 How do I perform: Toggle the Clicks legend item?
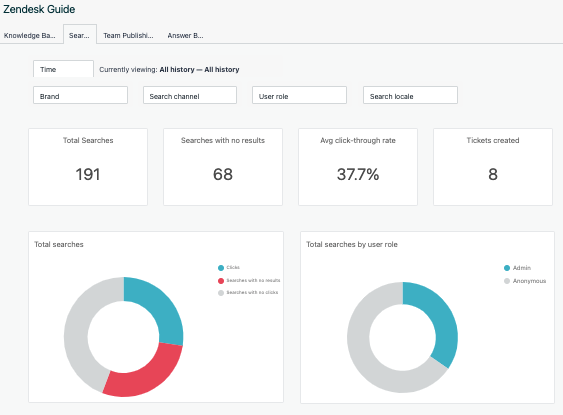pyautogui.click(x=229, y=267)
